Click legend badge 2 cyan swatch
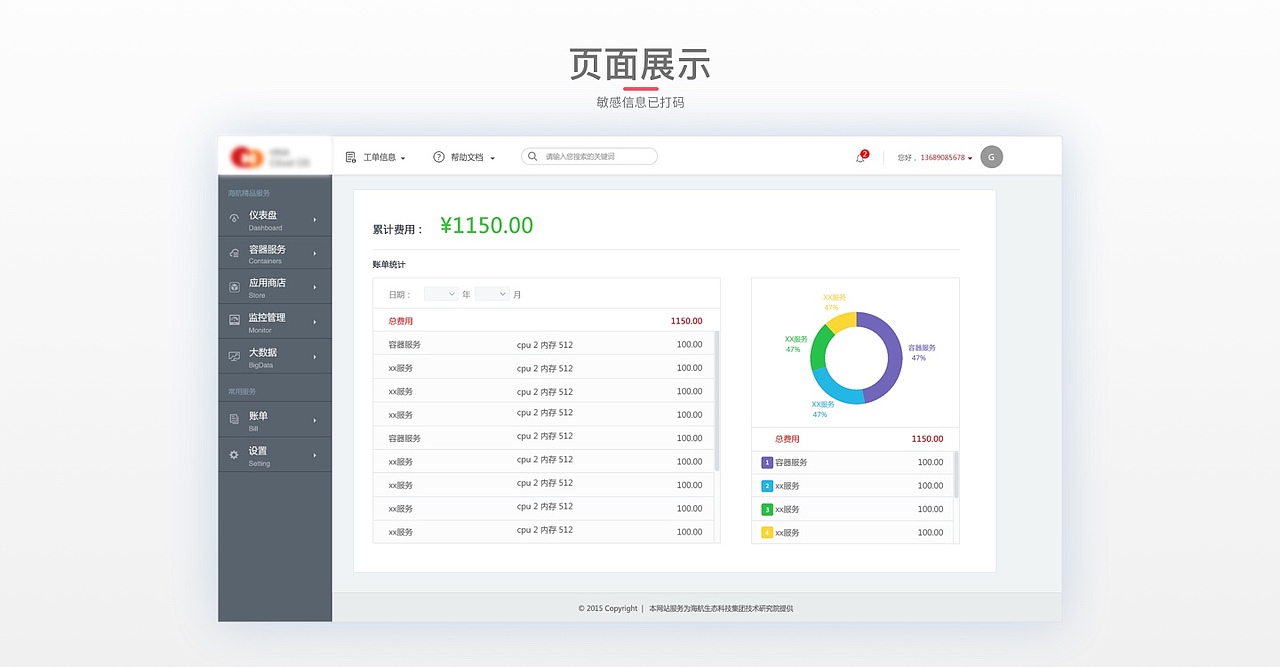The width and height of the screenshot is (1280, 667). point(767,486)
